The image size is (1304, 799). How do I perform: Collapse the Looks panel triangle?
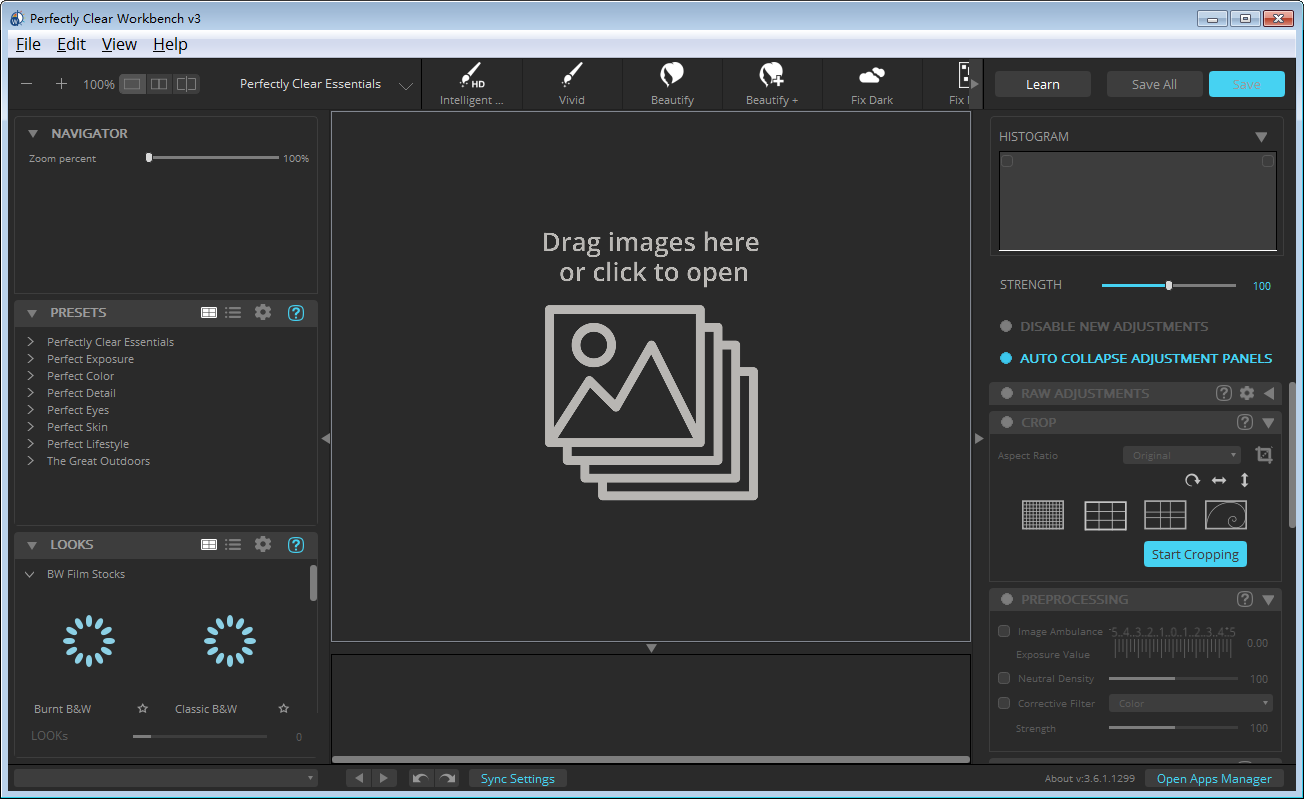[33, 544]
